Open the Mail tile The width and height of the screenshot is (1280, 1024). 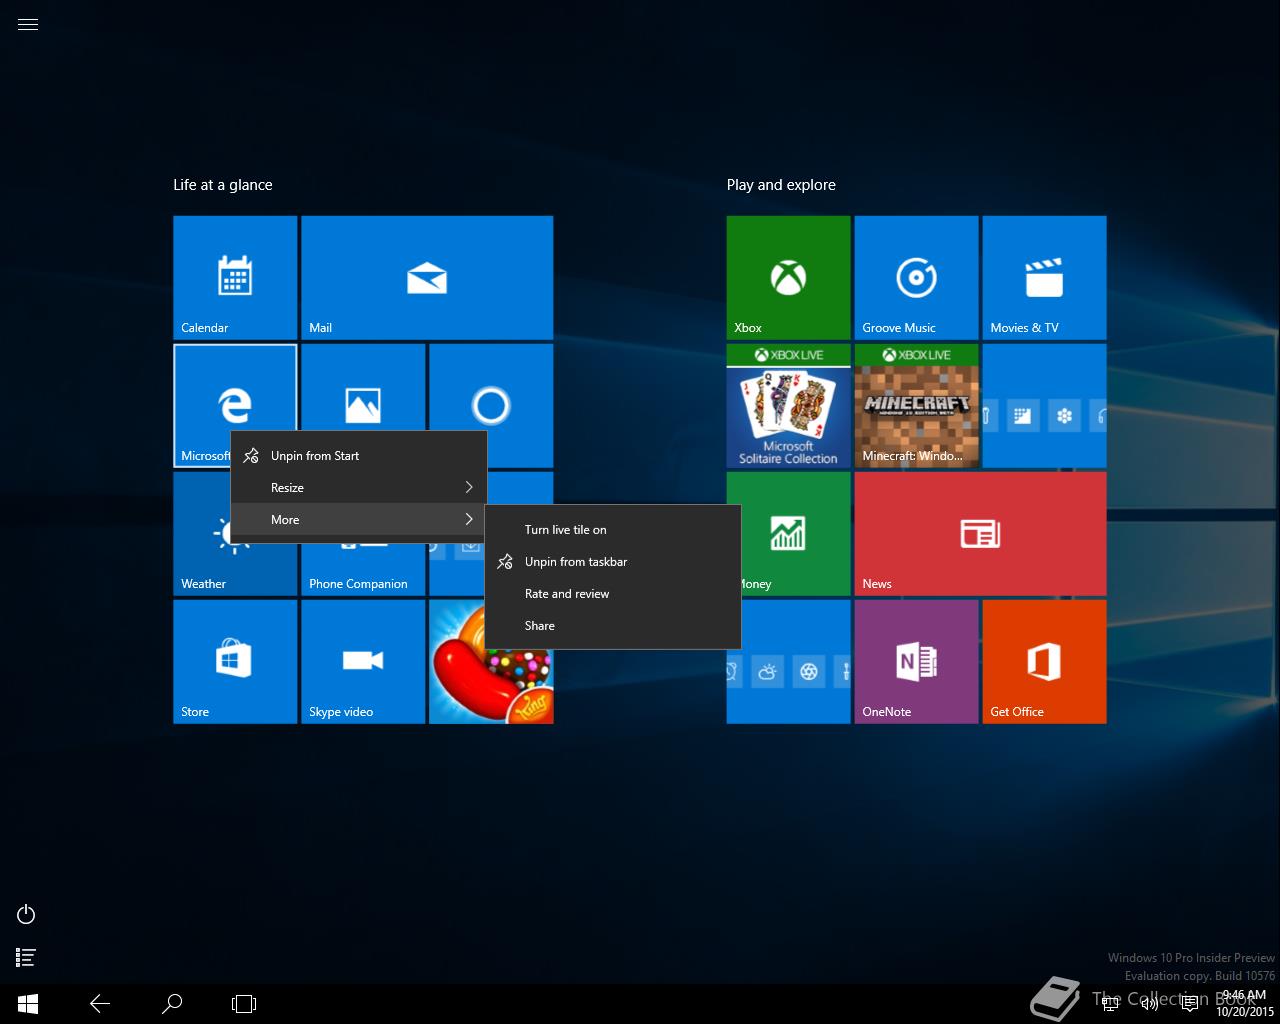[427, 278]
